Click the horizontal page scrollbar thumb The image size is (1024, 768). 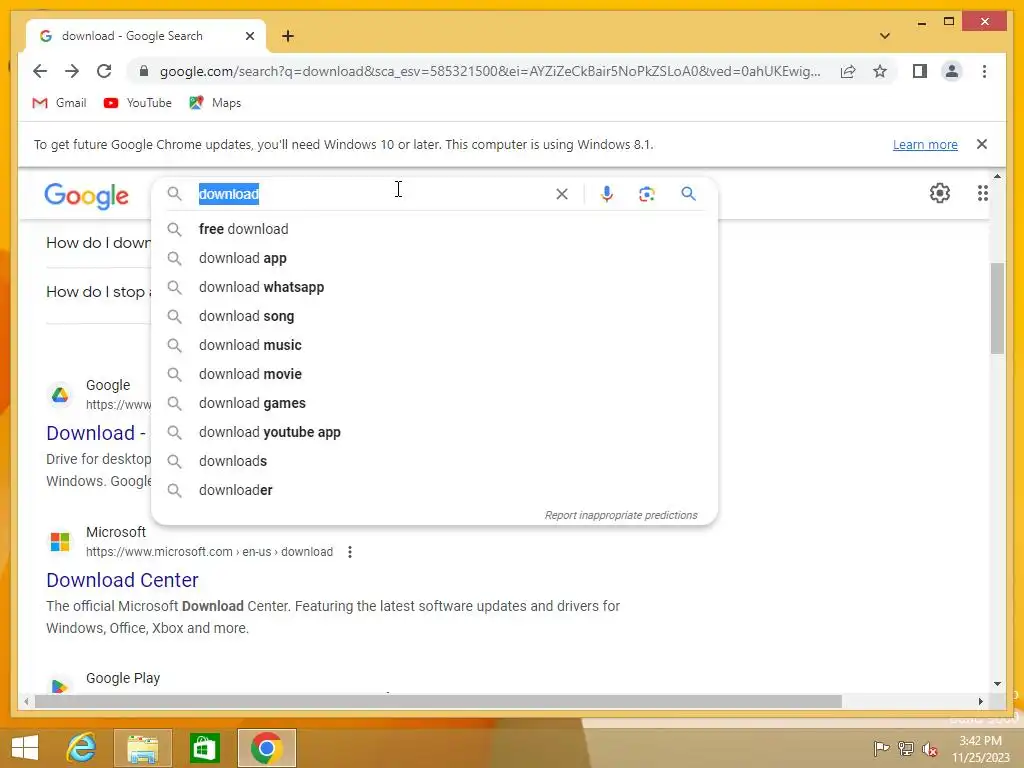click(438, 701)
